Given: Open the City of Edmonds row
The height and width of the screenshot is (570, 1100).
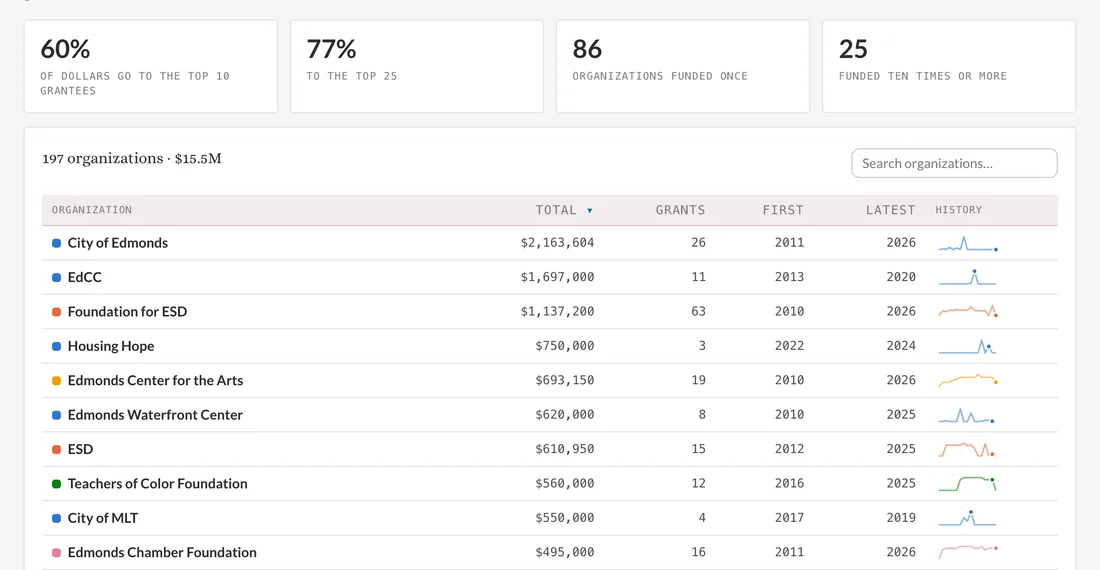Looking at the screenshot, I should (x=549, y=243).
